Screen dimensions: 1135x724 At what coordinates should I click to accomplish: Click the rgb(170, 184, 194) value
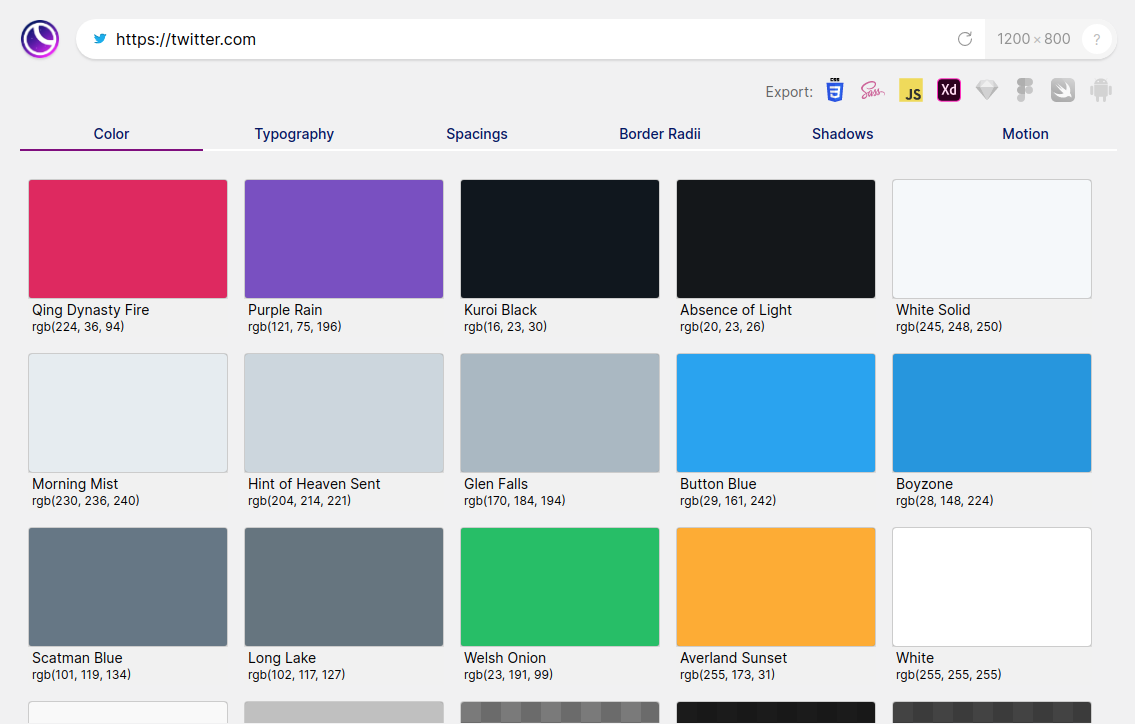point(515,500)
